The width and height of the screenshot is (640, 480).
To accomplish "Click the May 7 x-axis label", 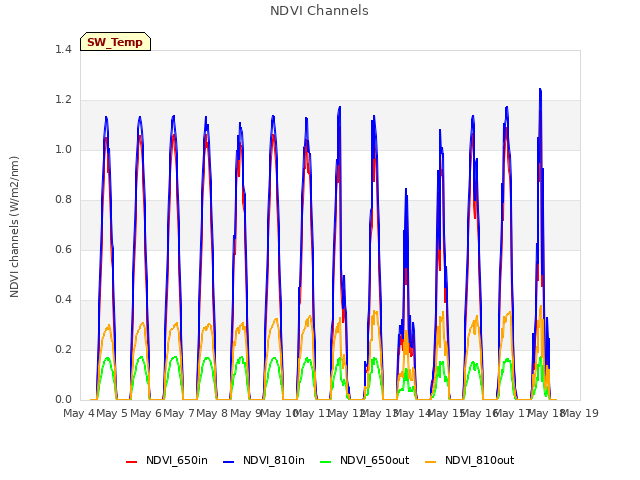I will click(179, 413).
